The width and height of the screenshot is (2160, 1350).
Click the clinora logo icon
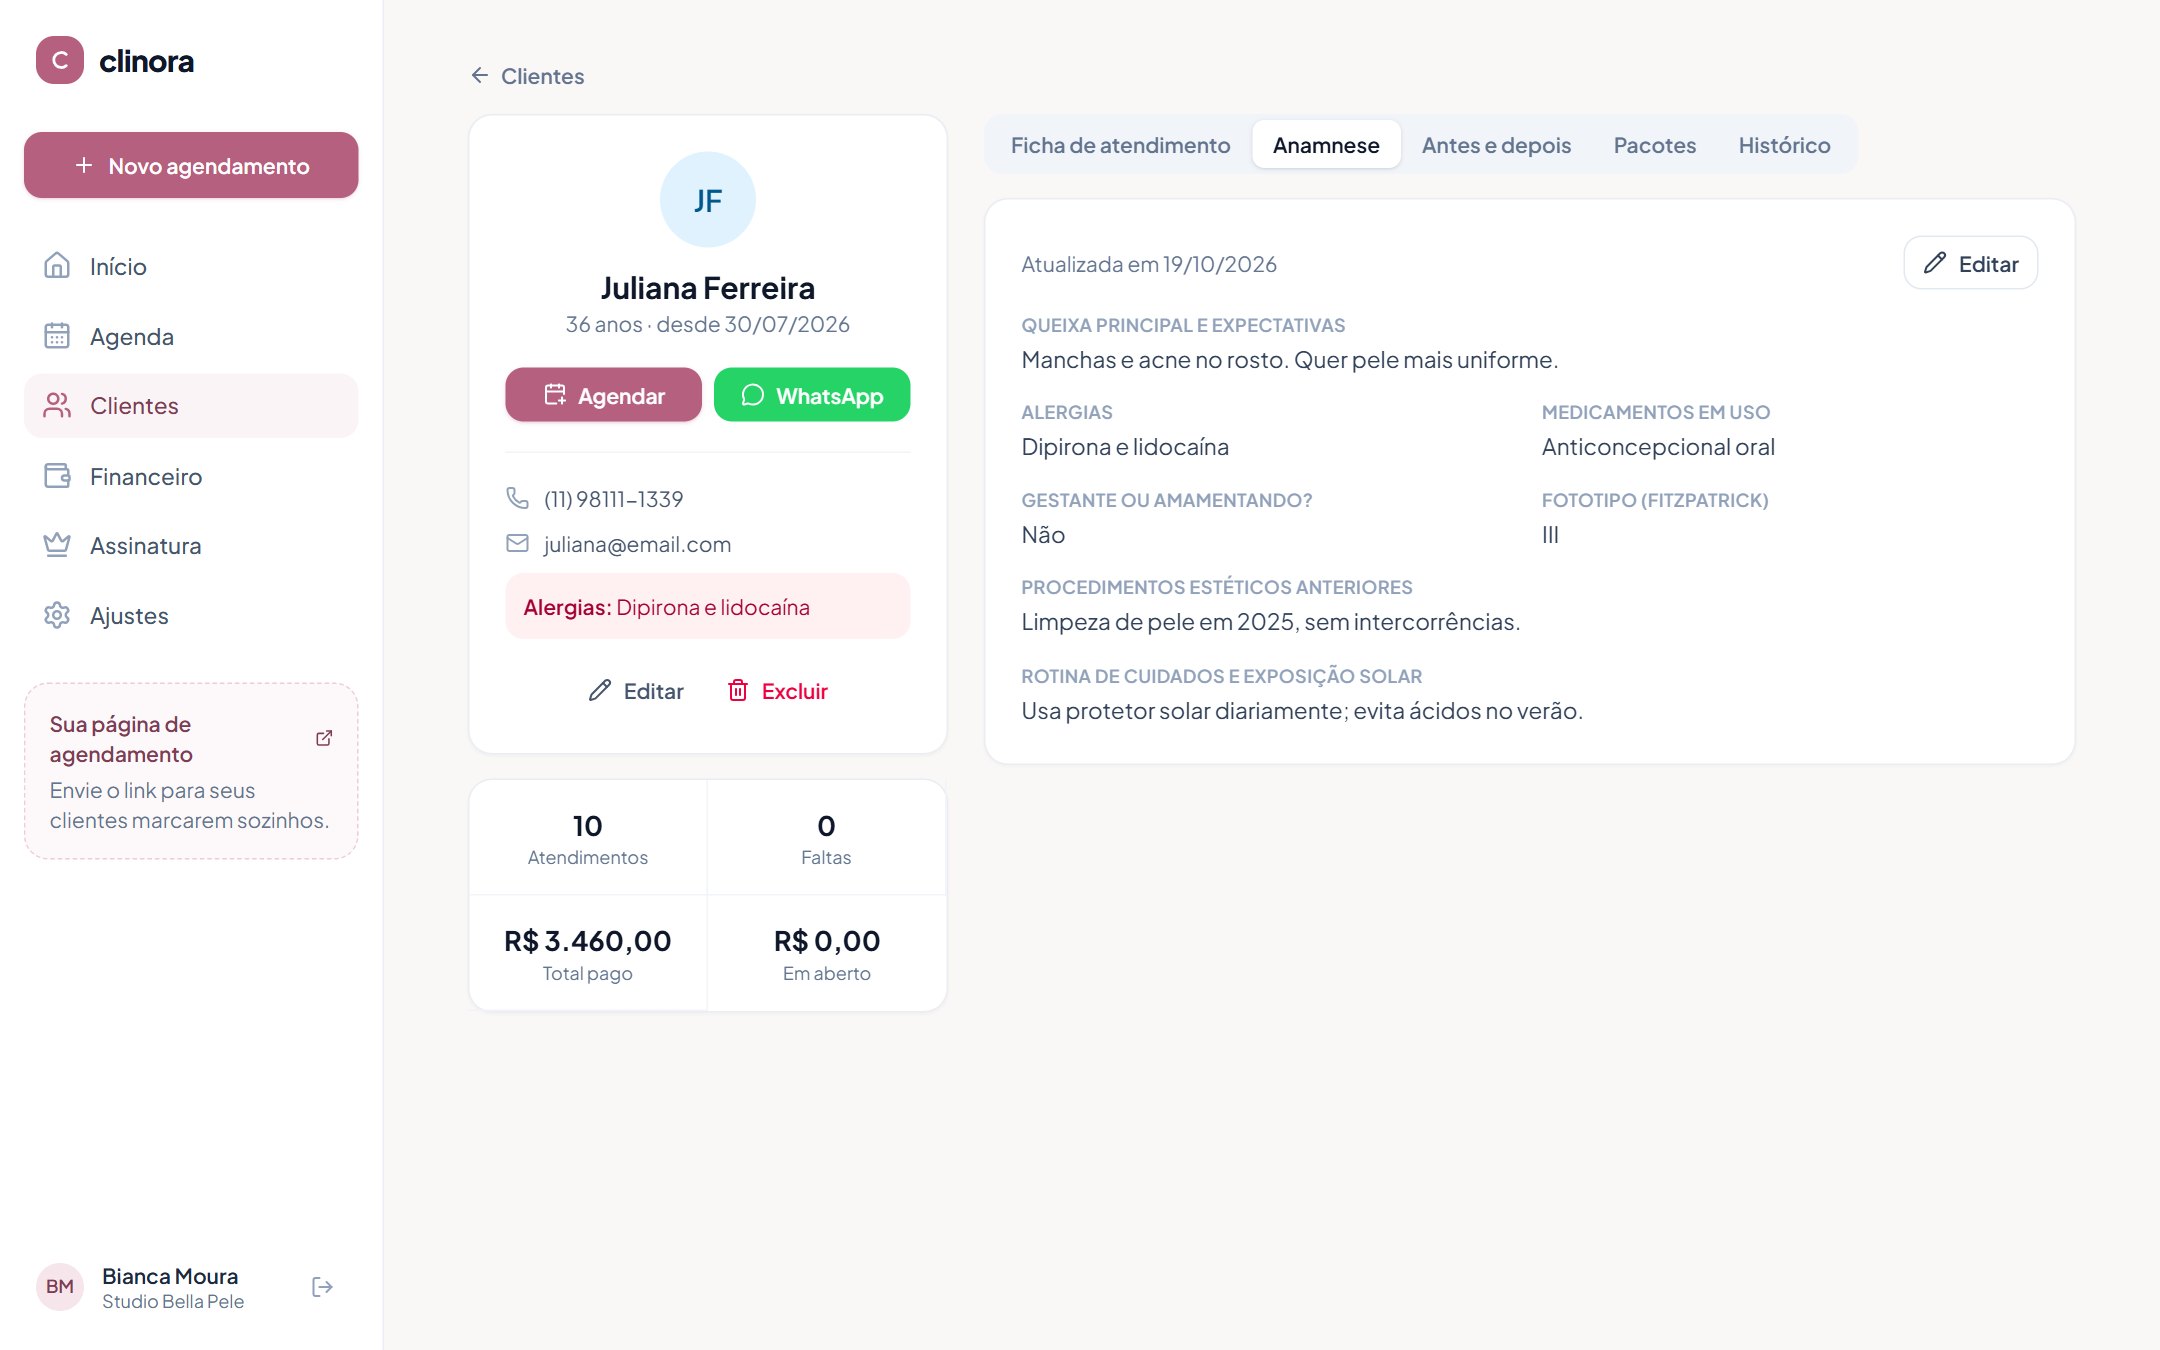[59, 60]
